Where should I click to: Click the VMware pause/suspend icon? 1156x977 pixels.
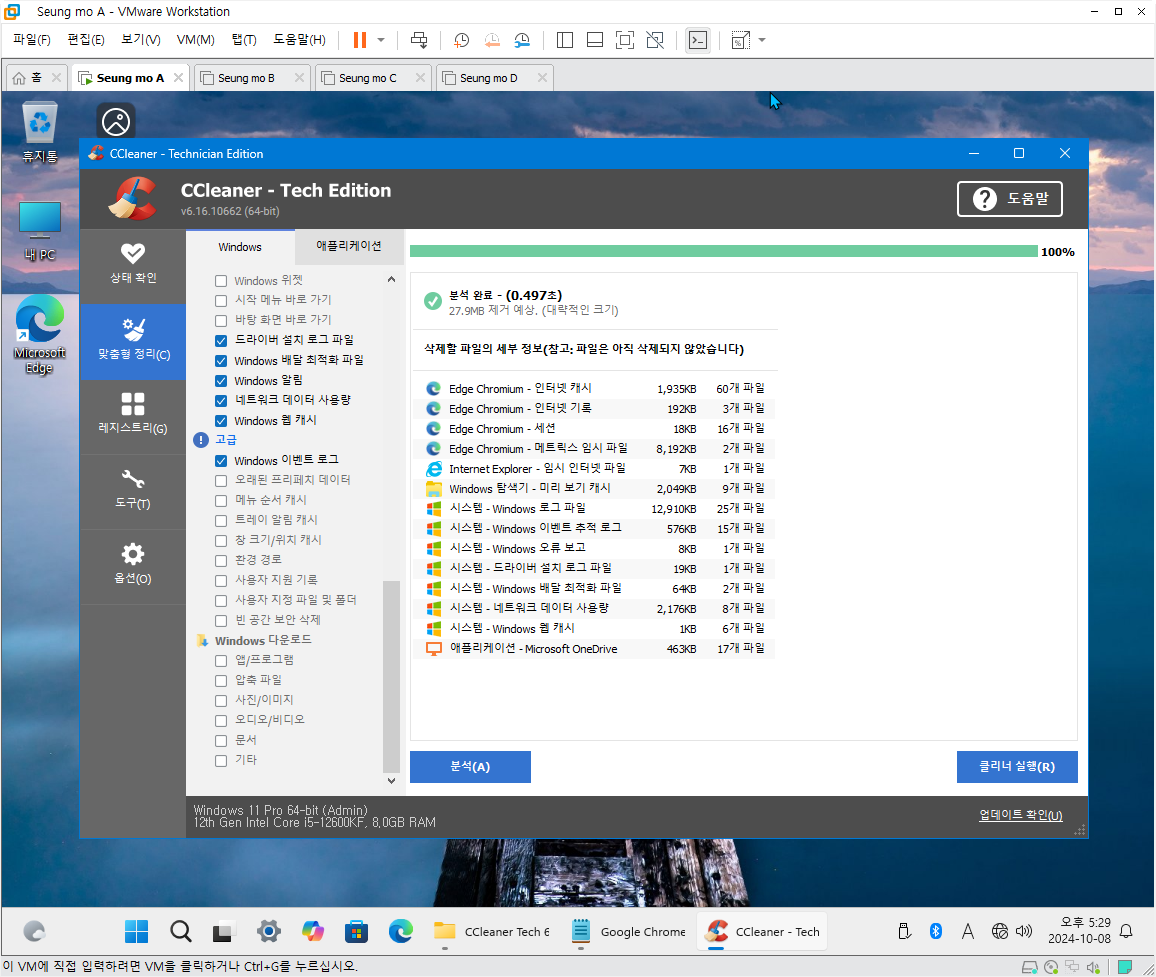[x=360, y=40]
